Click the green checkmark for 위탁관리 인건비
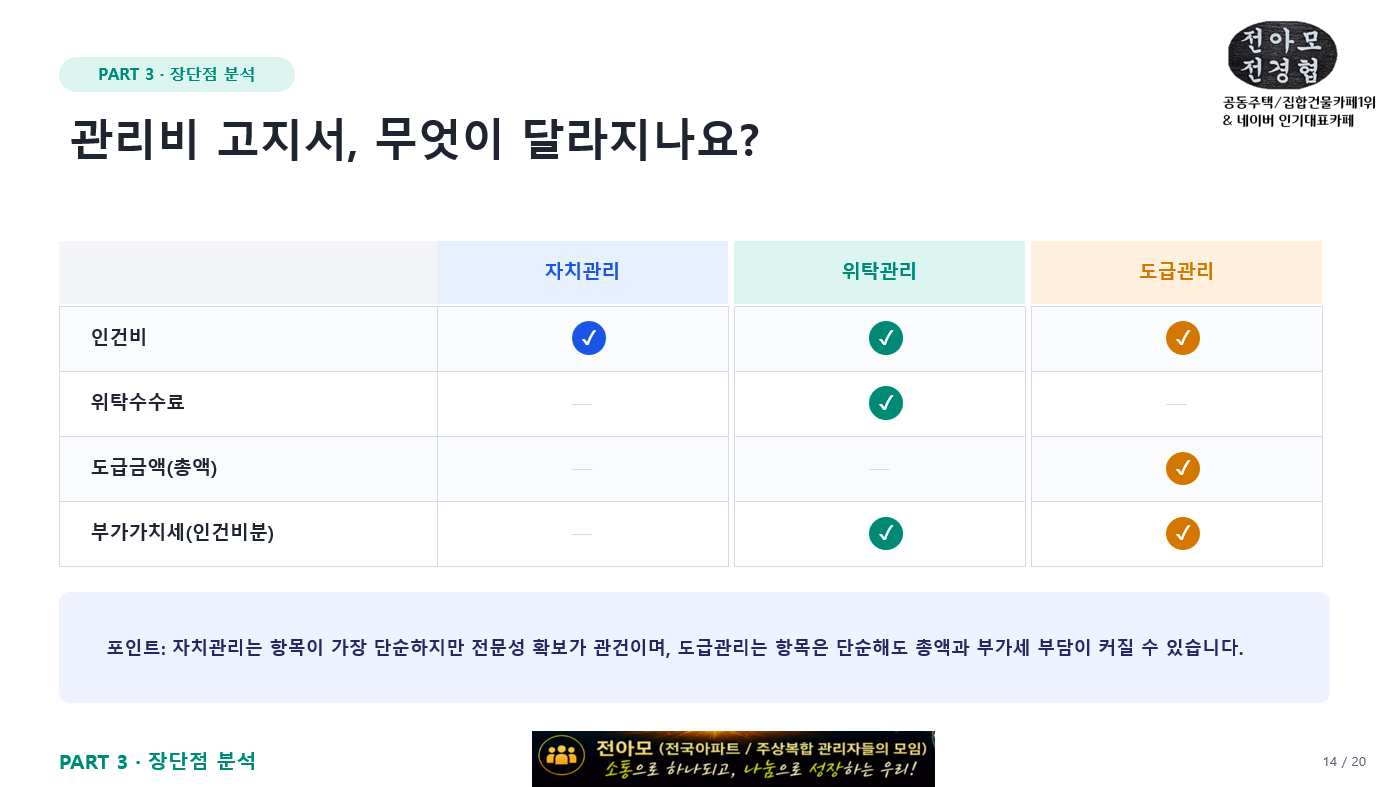This screenshot has height=787, width=1396. tap(886, 338)
